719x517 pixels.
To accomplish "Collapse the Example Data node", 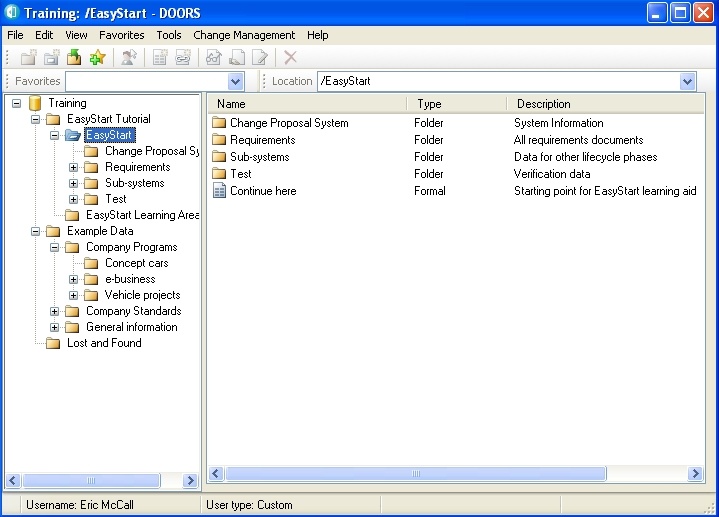I will pyautogui.click(x=35, y=231).
